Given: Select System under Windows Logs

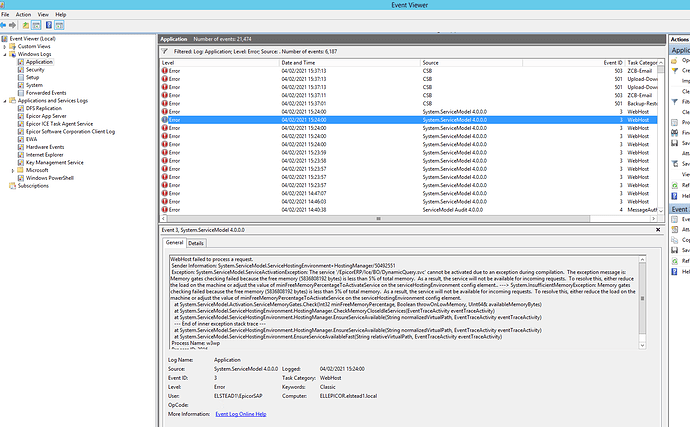Looking at the screenshot, I should (x=34, y=85).
